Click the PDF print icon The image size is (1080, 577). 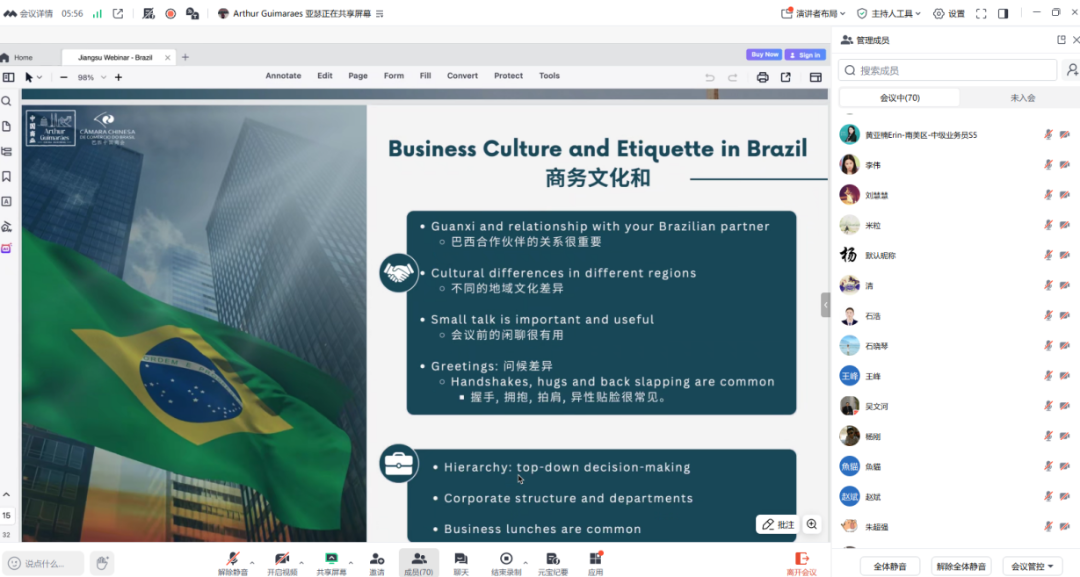762,77
